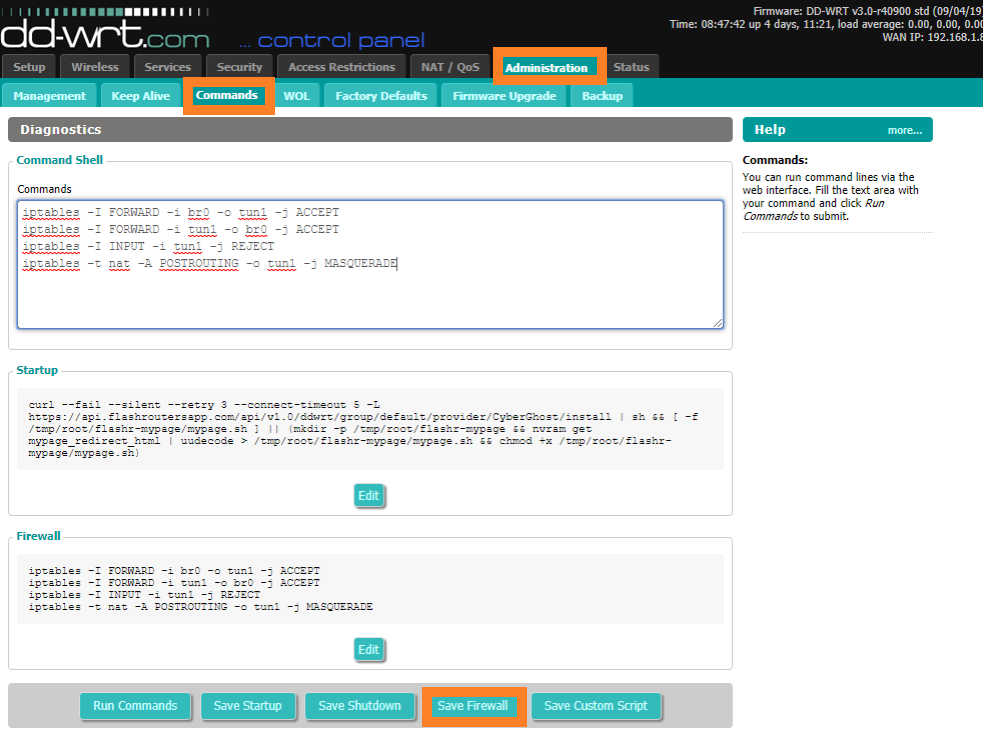Click the Save Firewall button
The image size is (983, 732).
click(473, 706)
